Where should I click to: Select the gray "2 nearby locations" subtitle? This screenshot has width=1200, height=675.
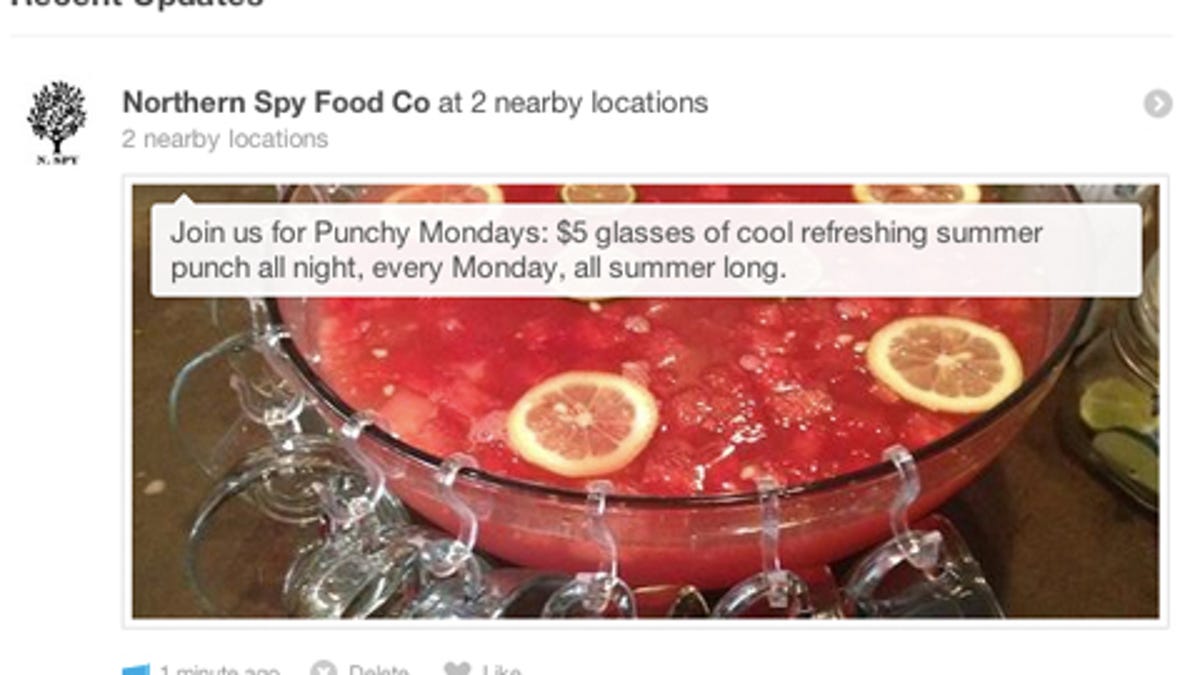point(225,139)
